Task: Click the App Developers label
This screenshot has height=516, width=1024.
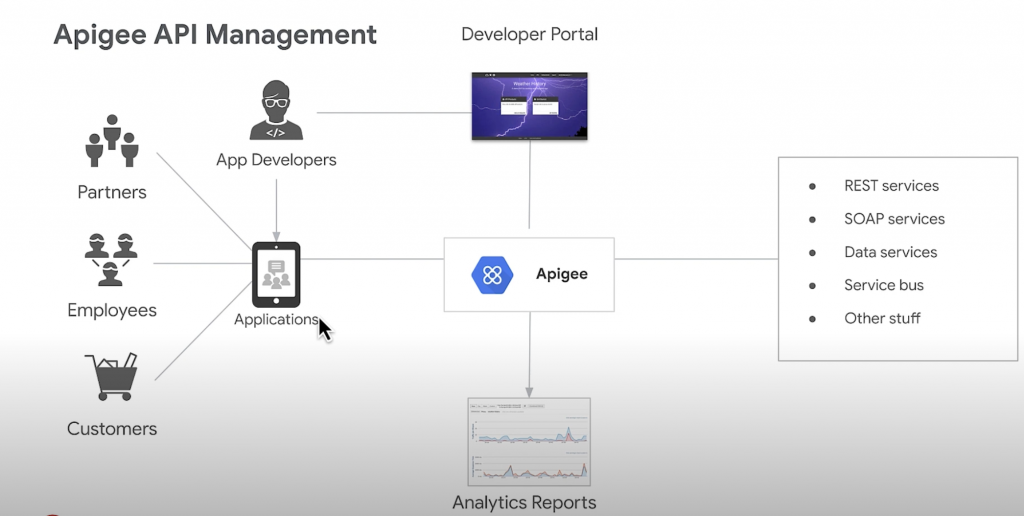Action: coord(276,160)
